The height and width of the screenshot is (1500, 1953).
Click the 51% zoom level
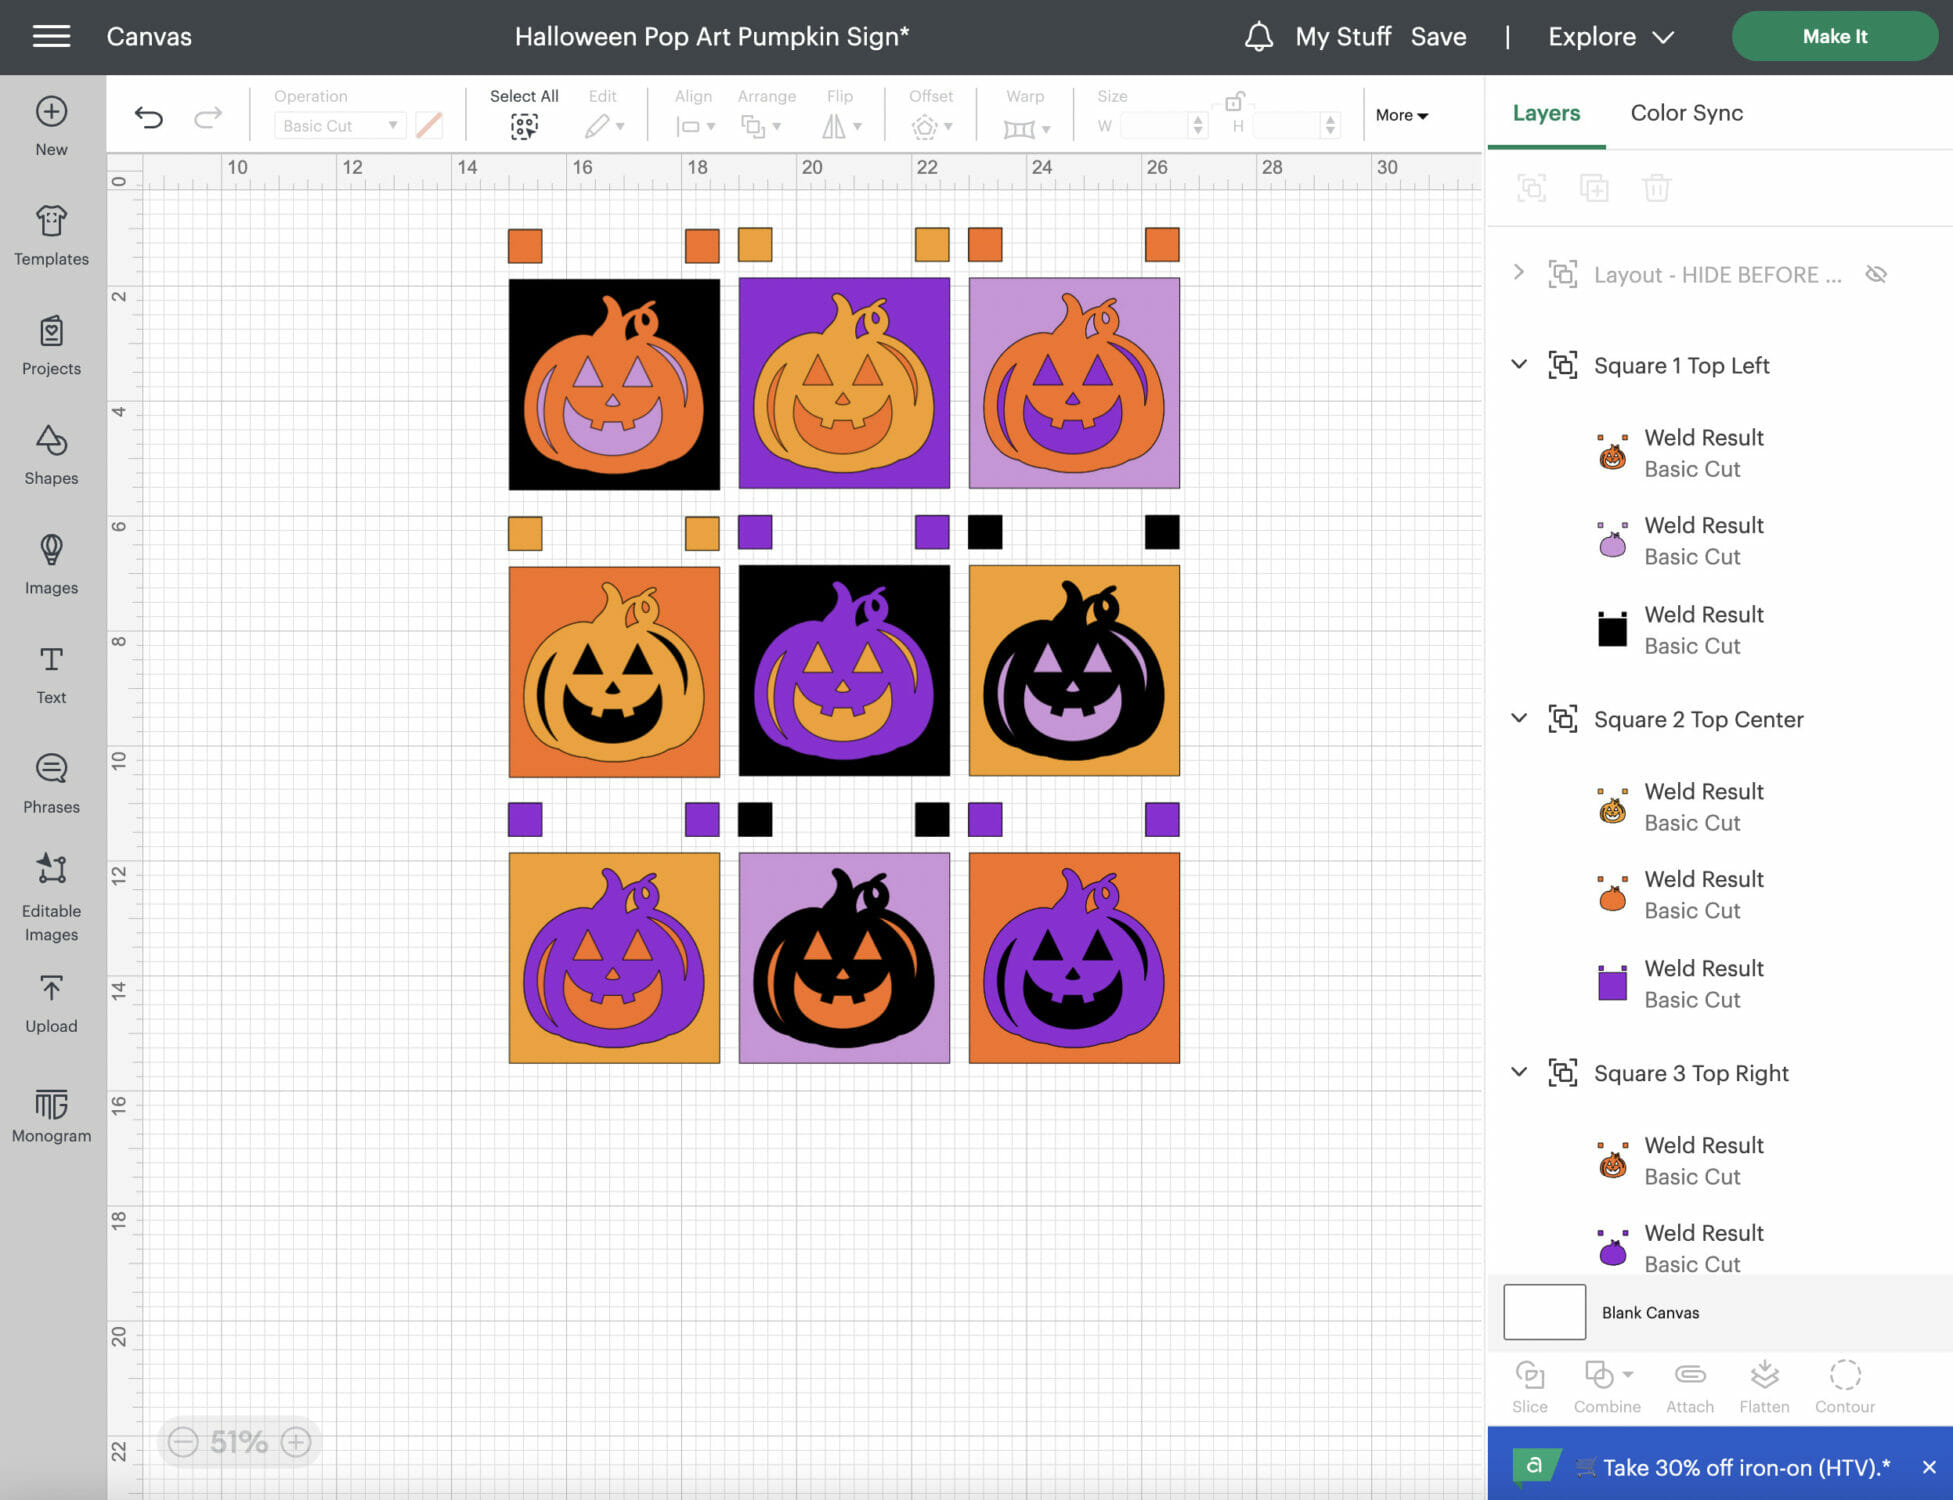(x=239, y=1441)
